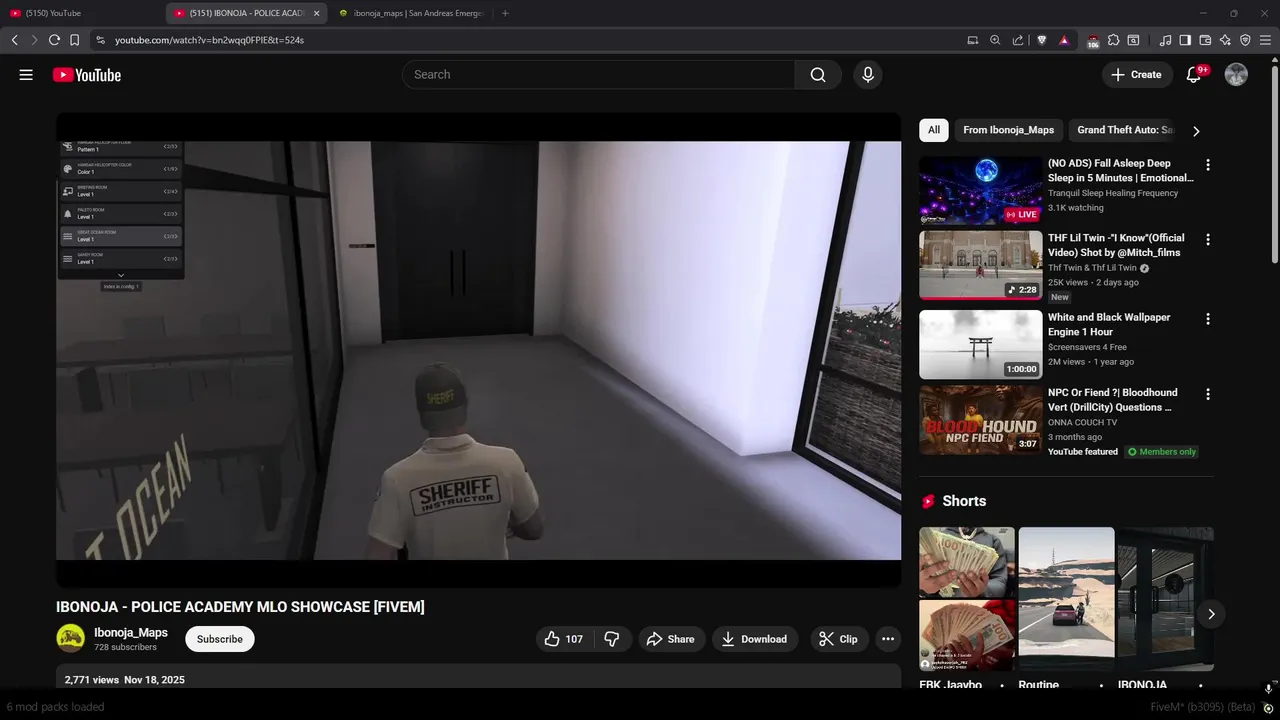The width and height of the screenshot is (1280, 720).
Task: Open options for NPC Or Fiend video
Action: click(x=1208, y=394)
